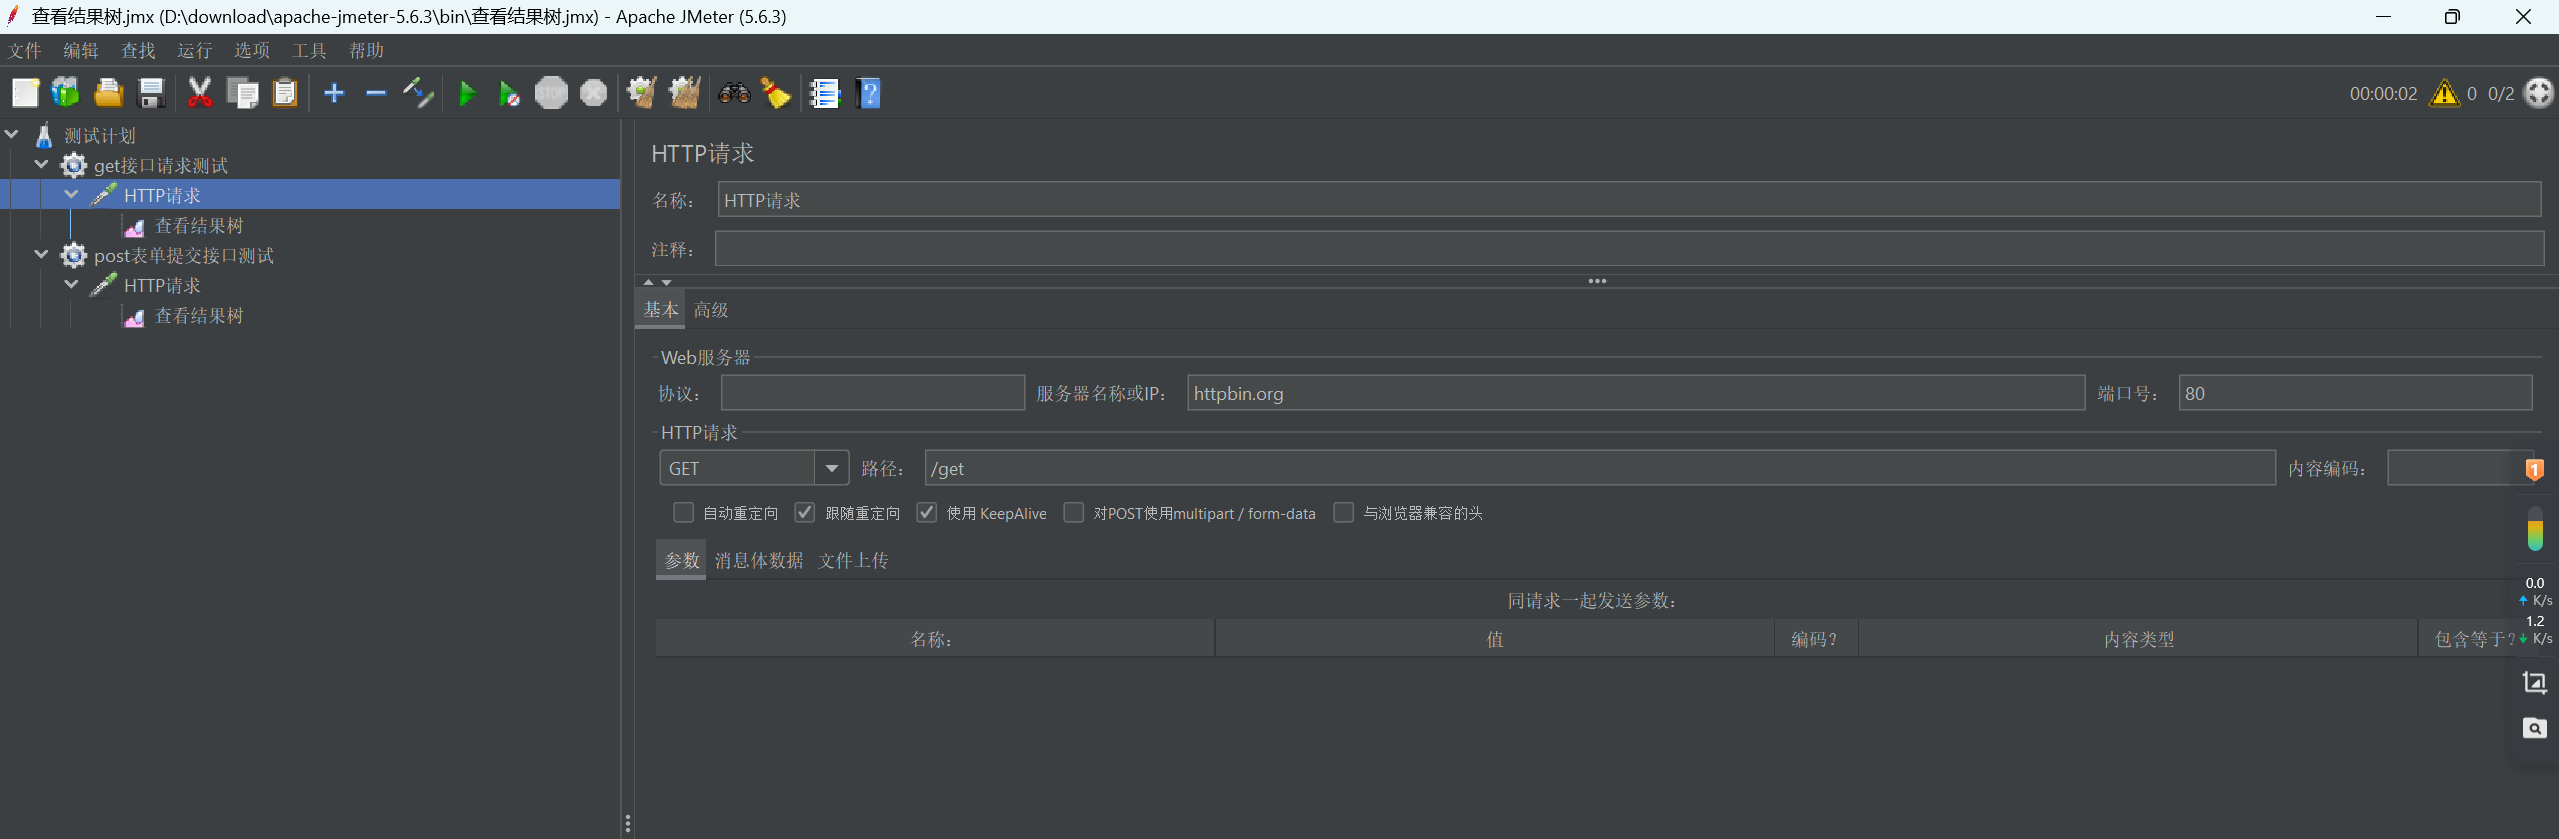Image resolution: width=2559 pixels, height=839 pixels.
Task: Switch to the 高级 tab
Action: click(x=711, y=310)
